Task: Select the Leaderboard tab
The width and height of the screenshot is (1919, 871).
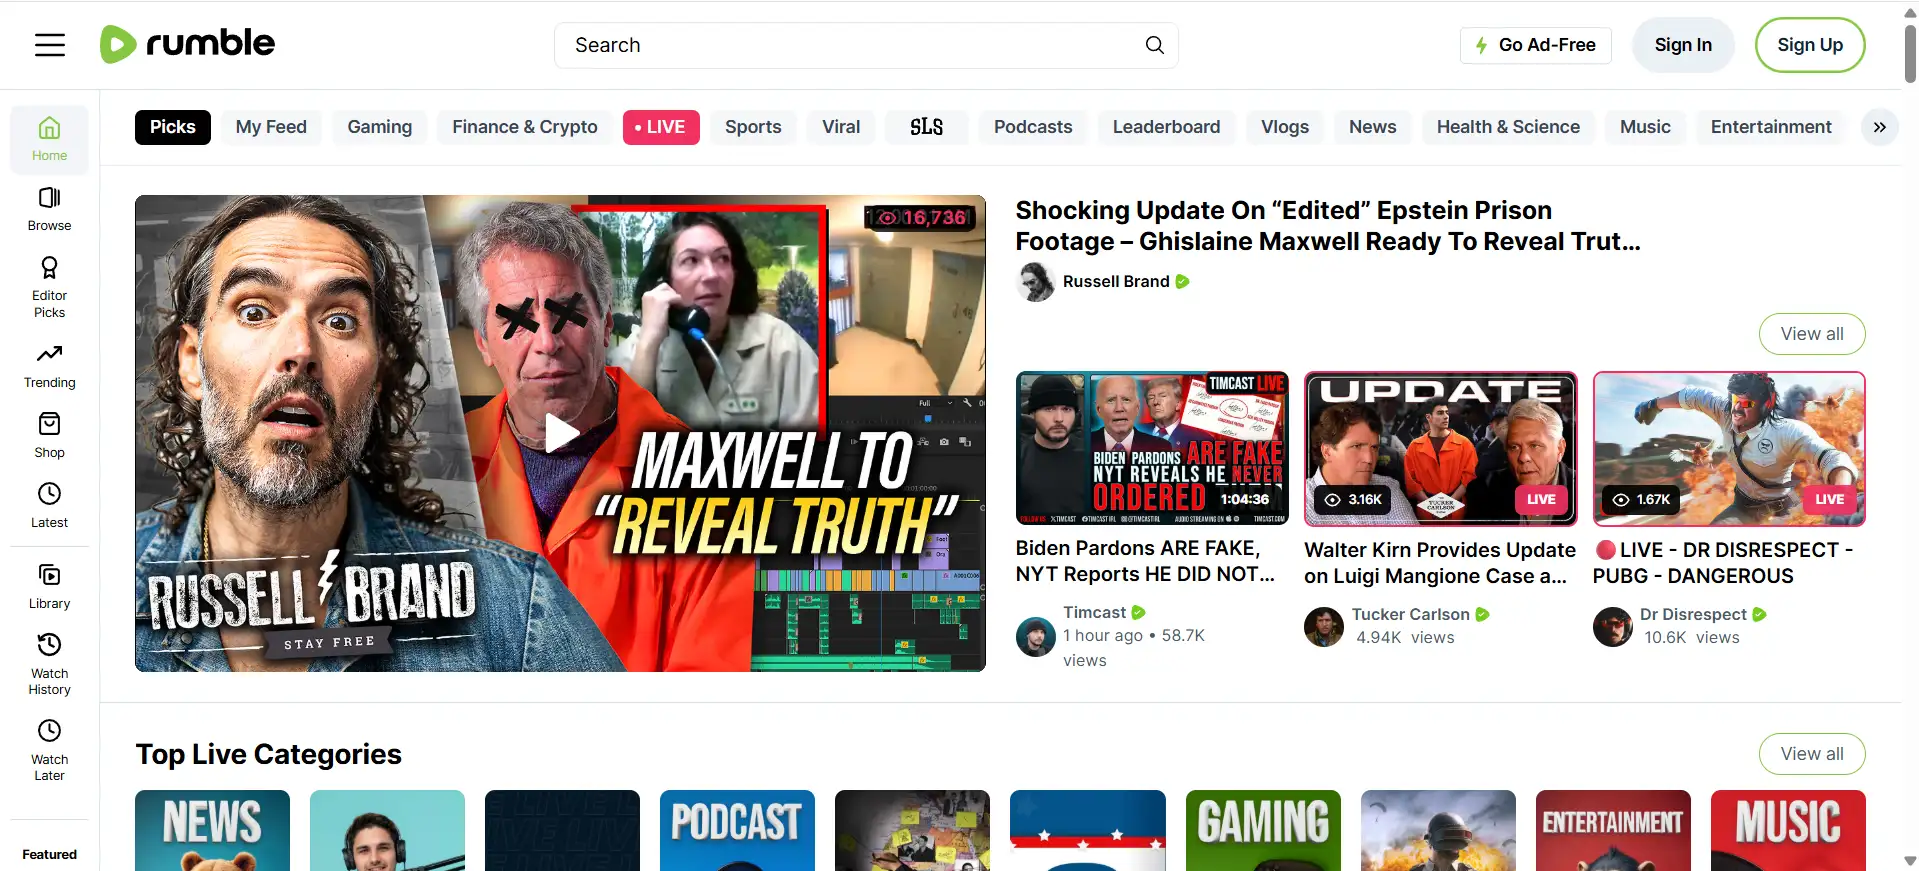Action: [x=1166, y=127]
